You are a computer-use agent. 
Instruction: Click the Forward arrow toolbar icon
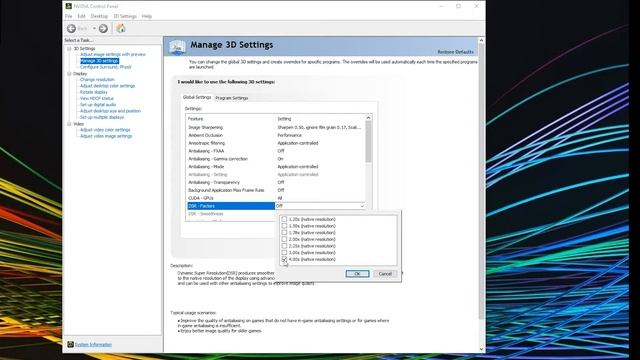[x=103, y=28]
